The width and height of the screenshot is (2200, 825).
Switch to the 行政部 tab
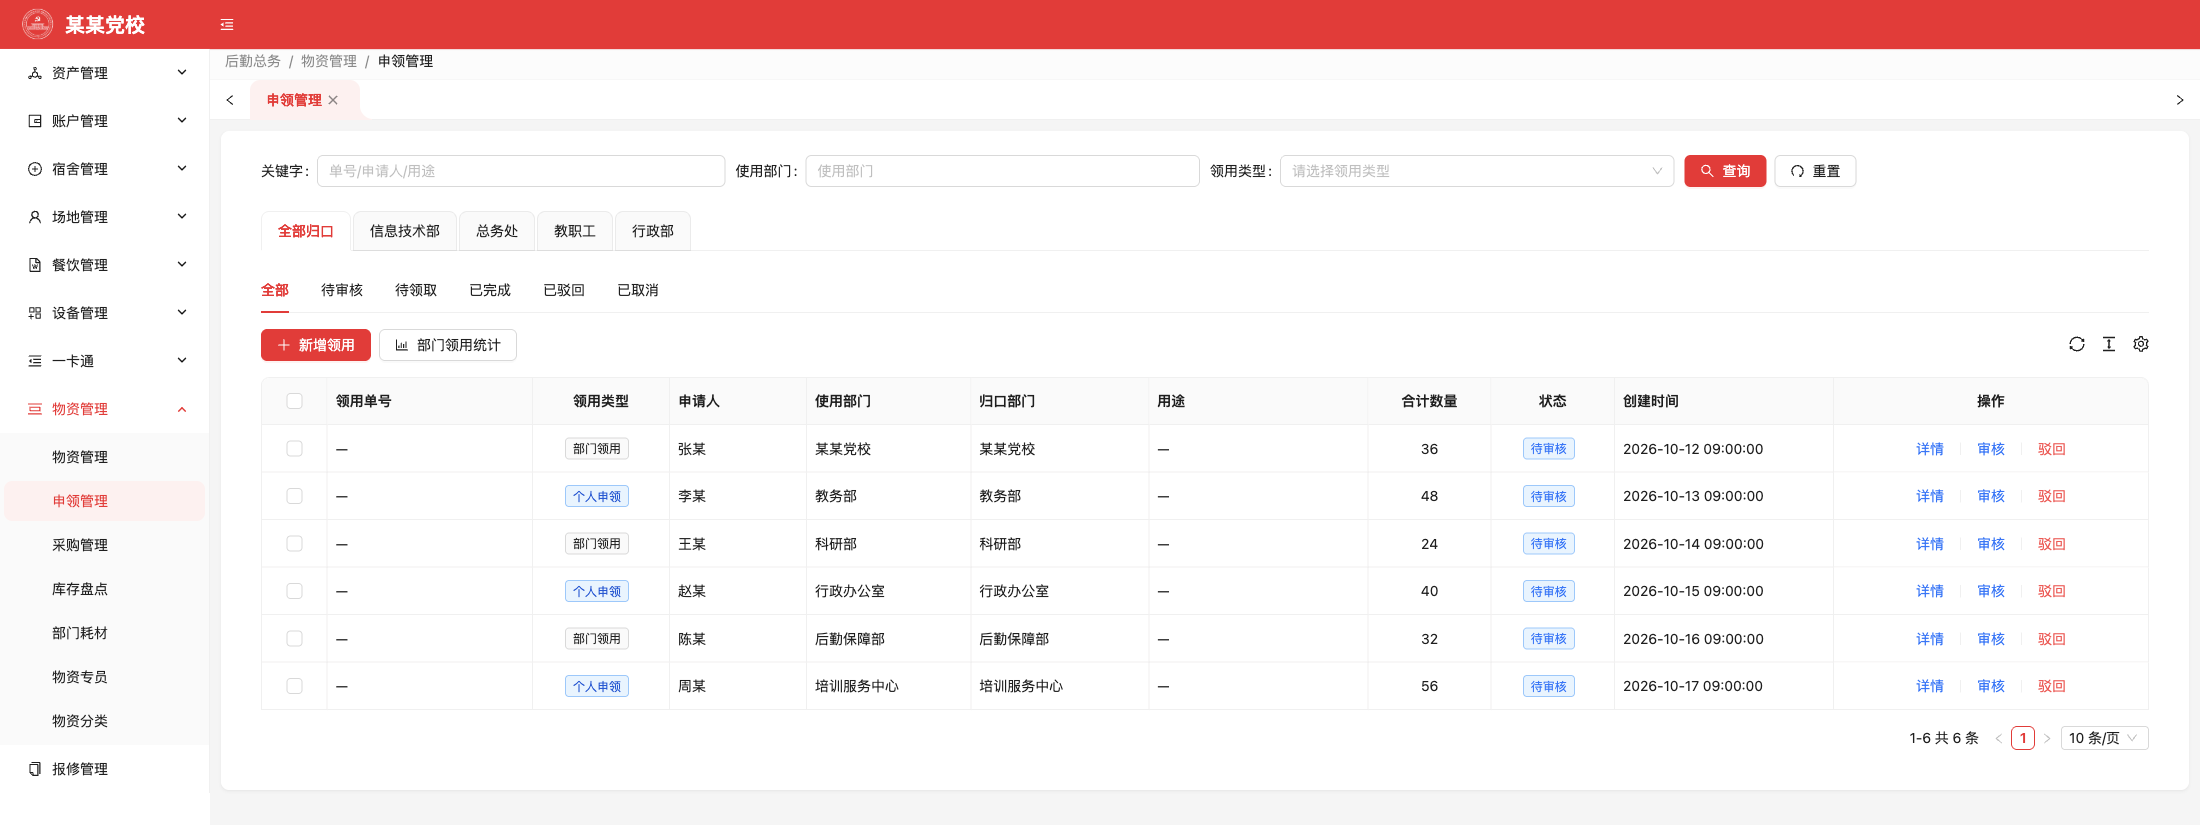coord(653,231)
